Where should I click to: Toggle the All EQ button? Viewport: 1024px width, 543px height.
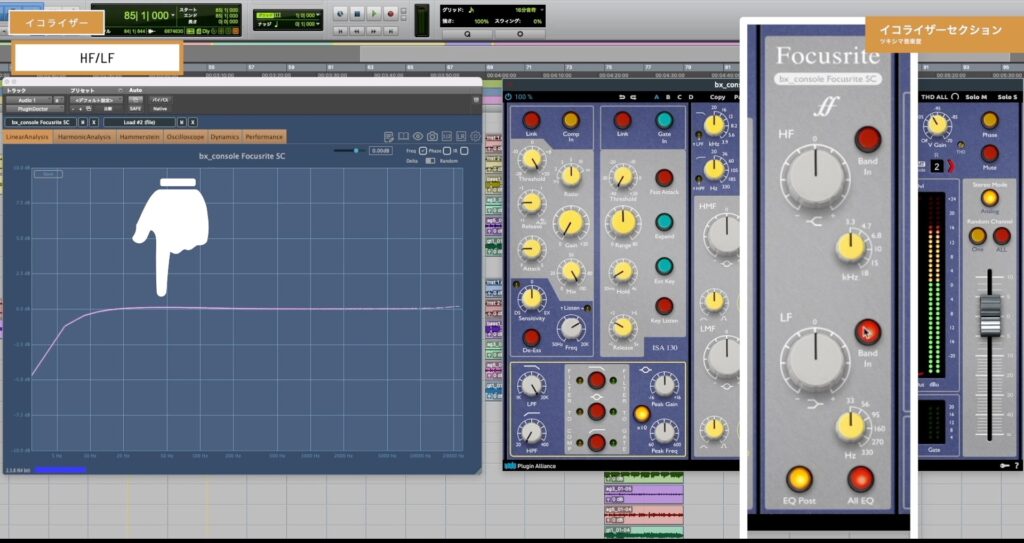pos(860,479)
